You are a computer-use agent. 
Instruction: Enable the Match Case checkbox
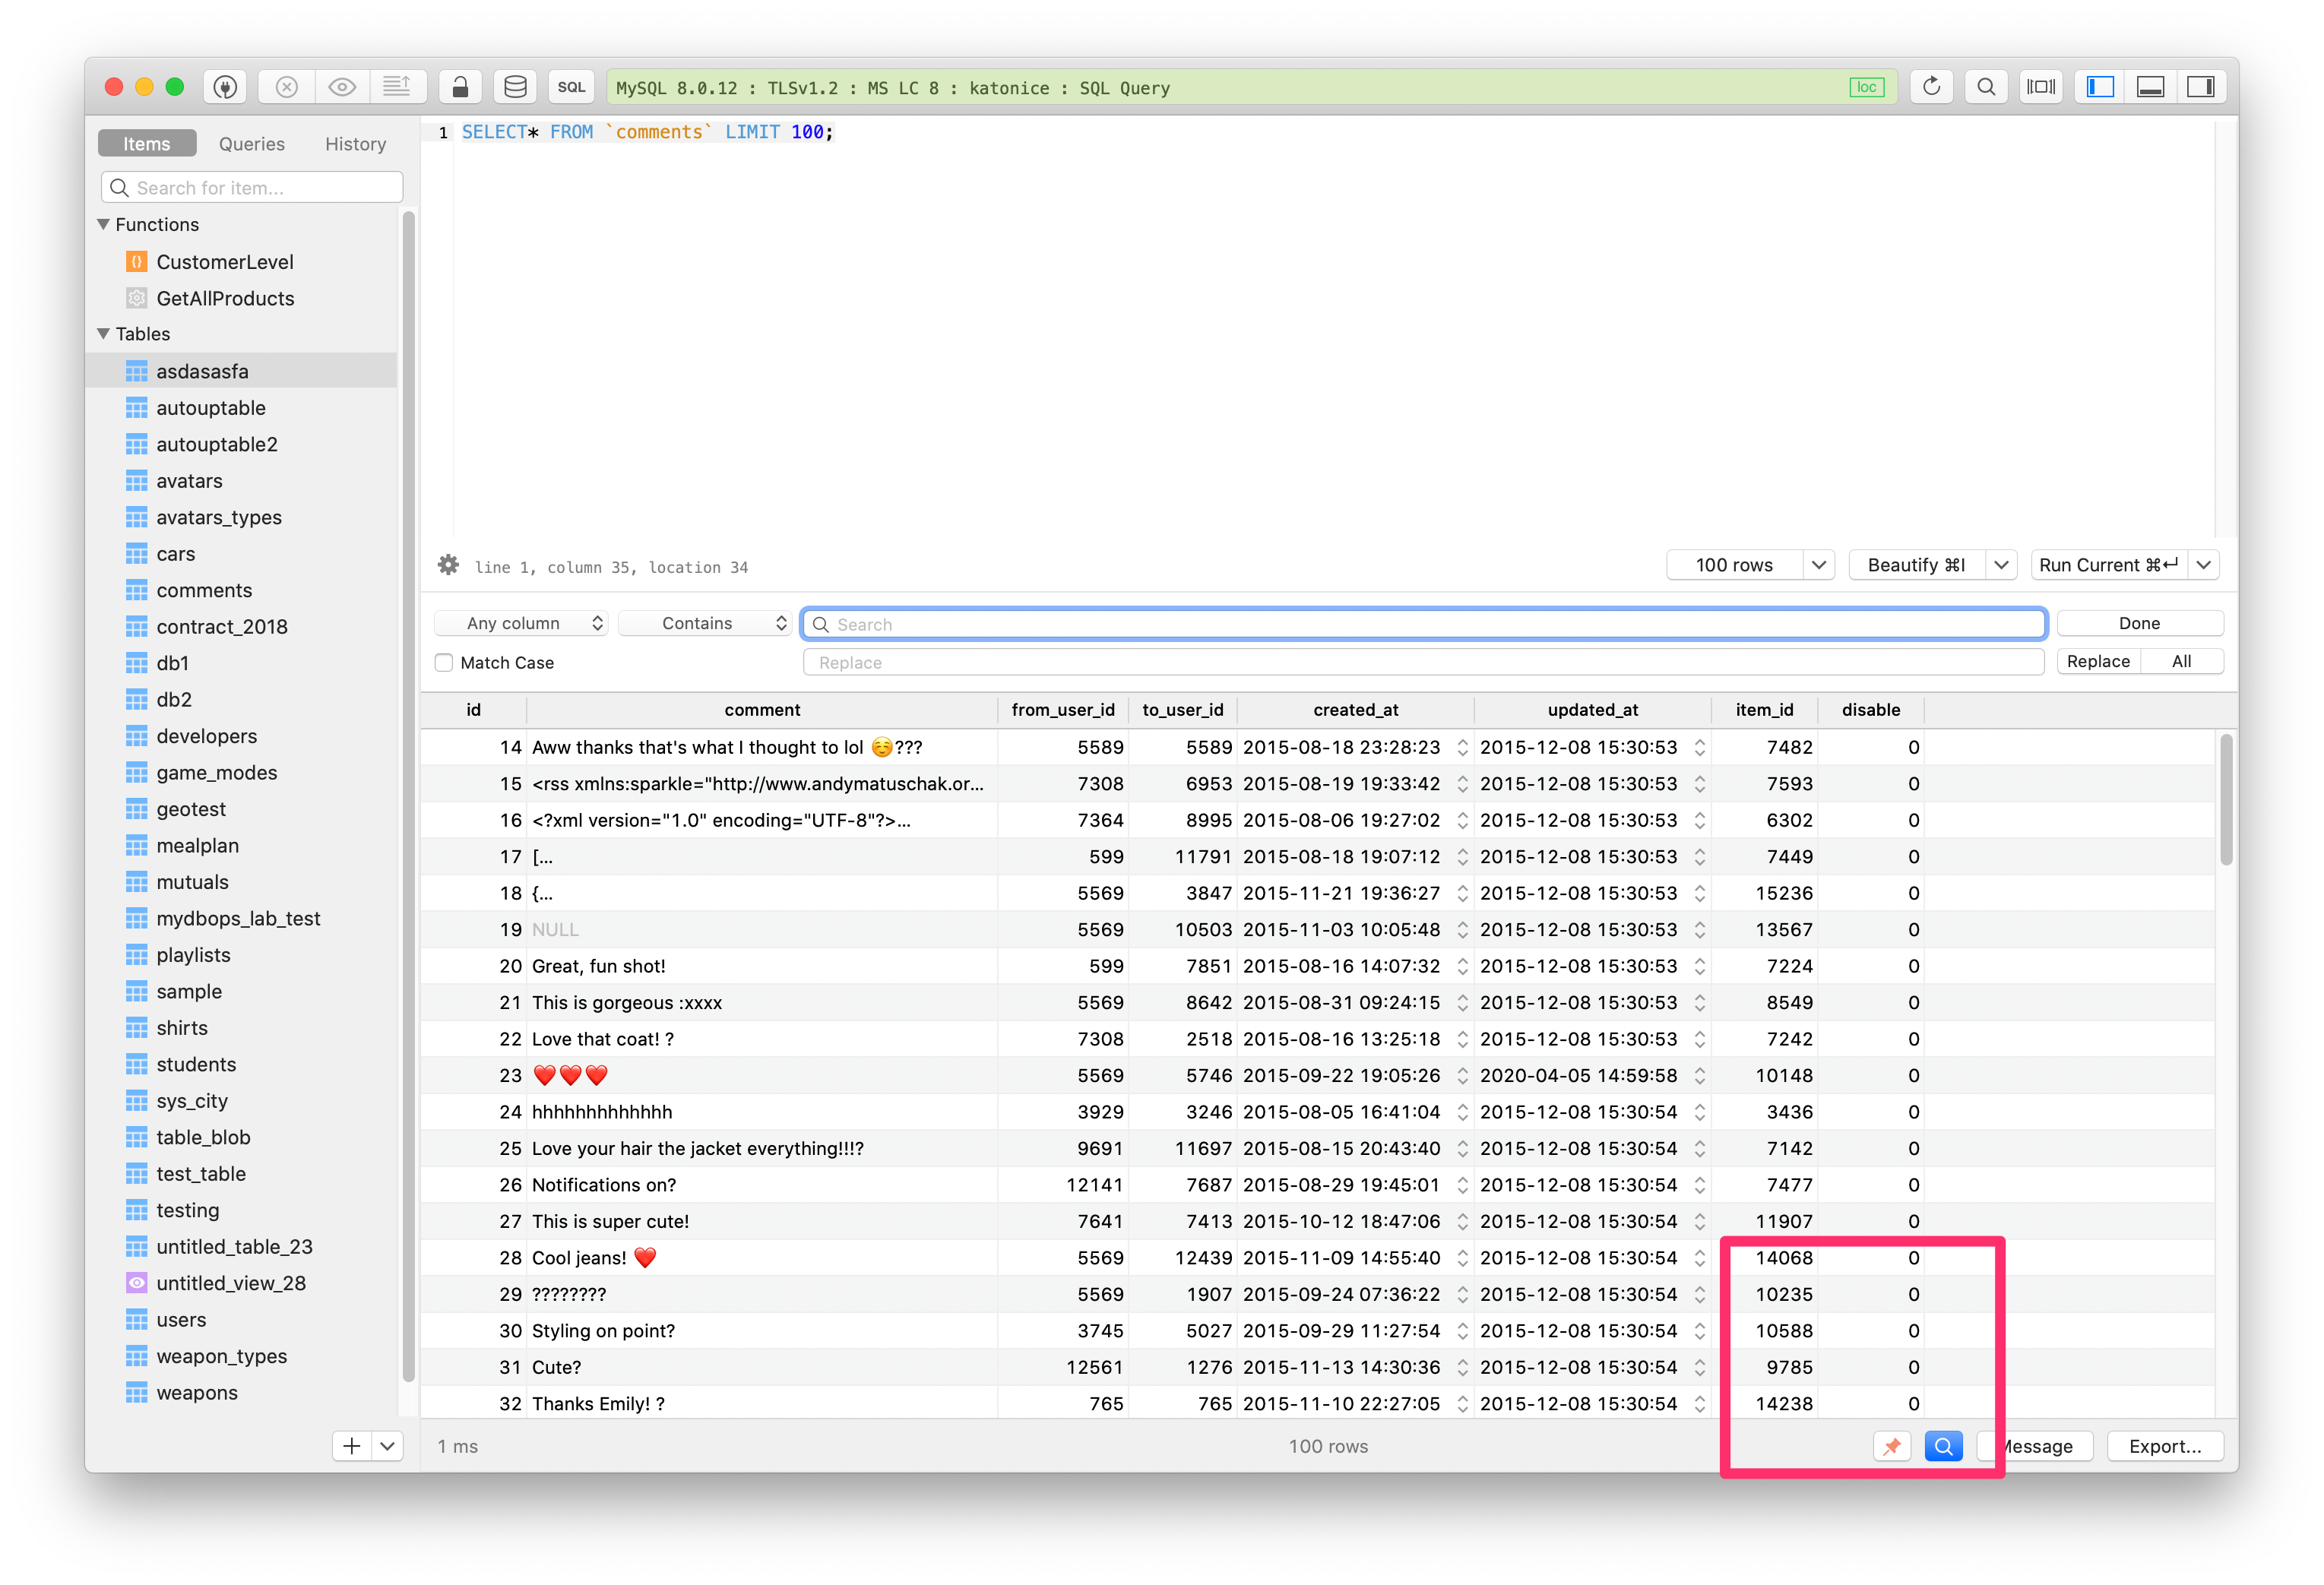tap(443, 662)
